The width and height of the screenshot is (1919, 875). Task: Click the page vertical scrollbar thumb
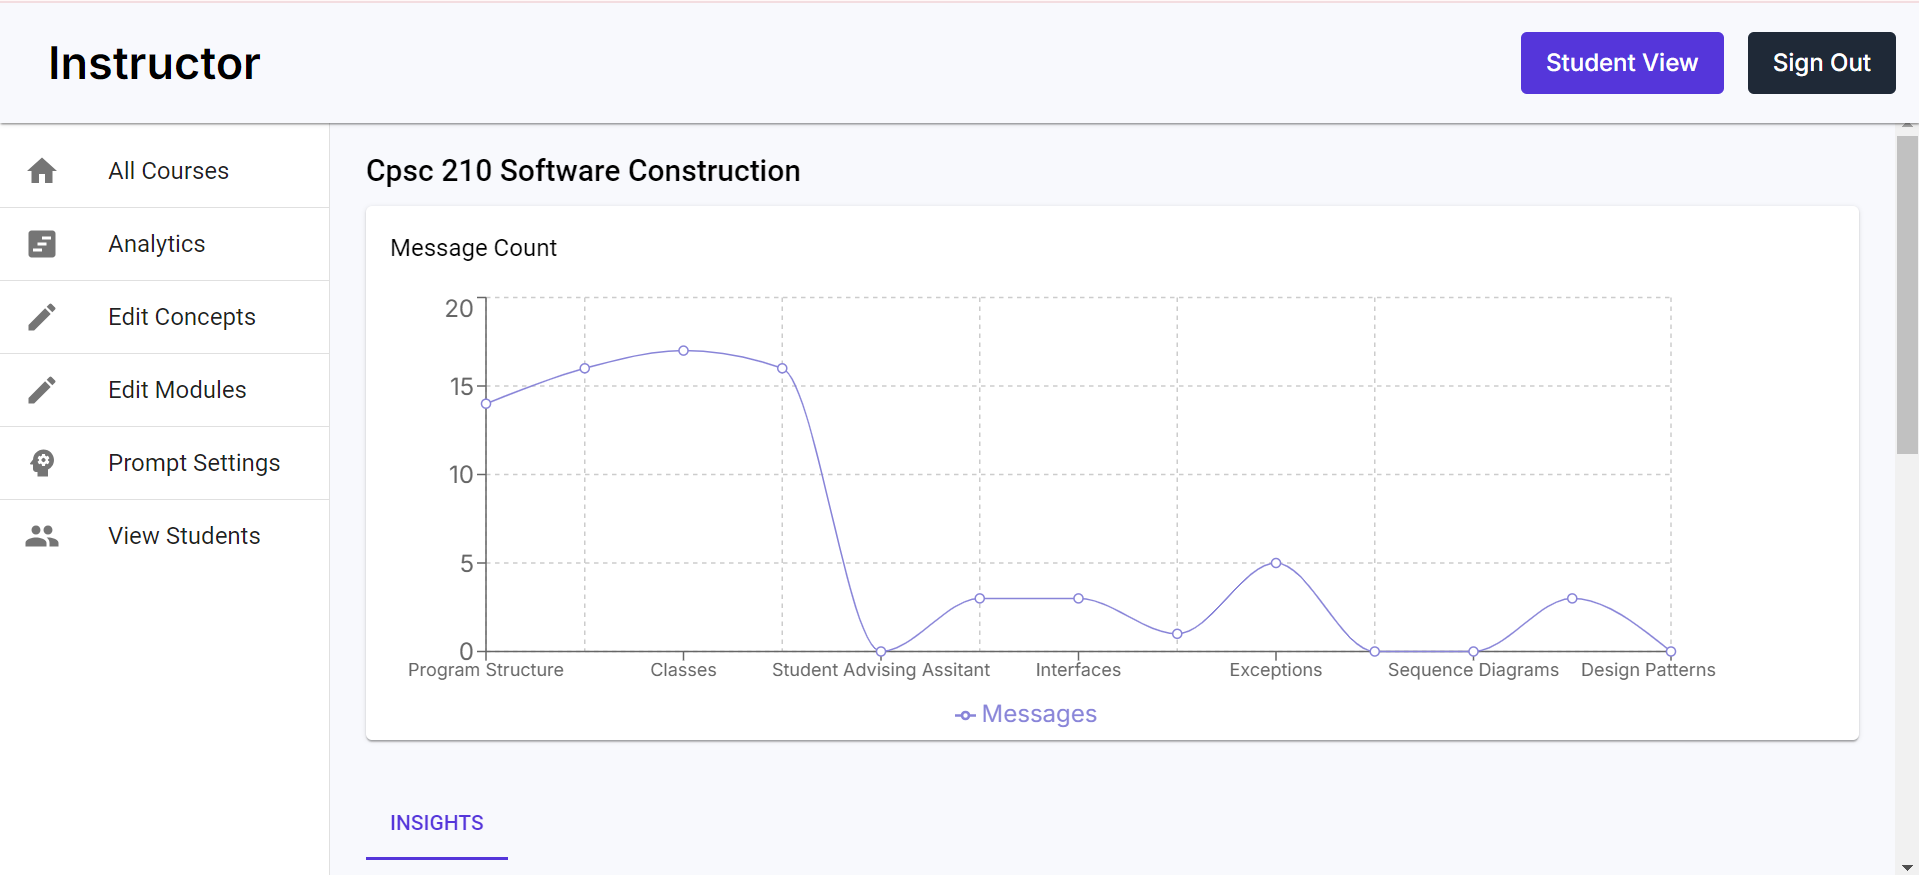pos(1907,295)
